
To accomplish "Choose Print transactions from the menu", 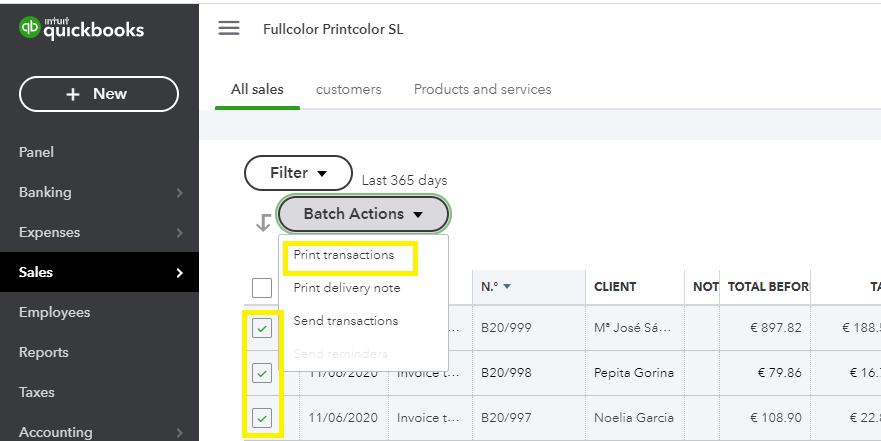I will (x=344, y=255).
